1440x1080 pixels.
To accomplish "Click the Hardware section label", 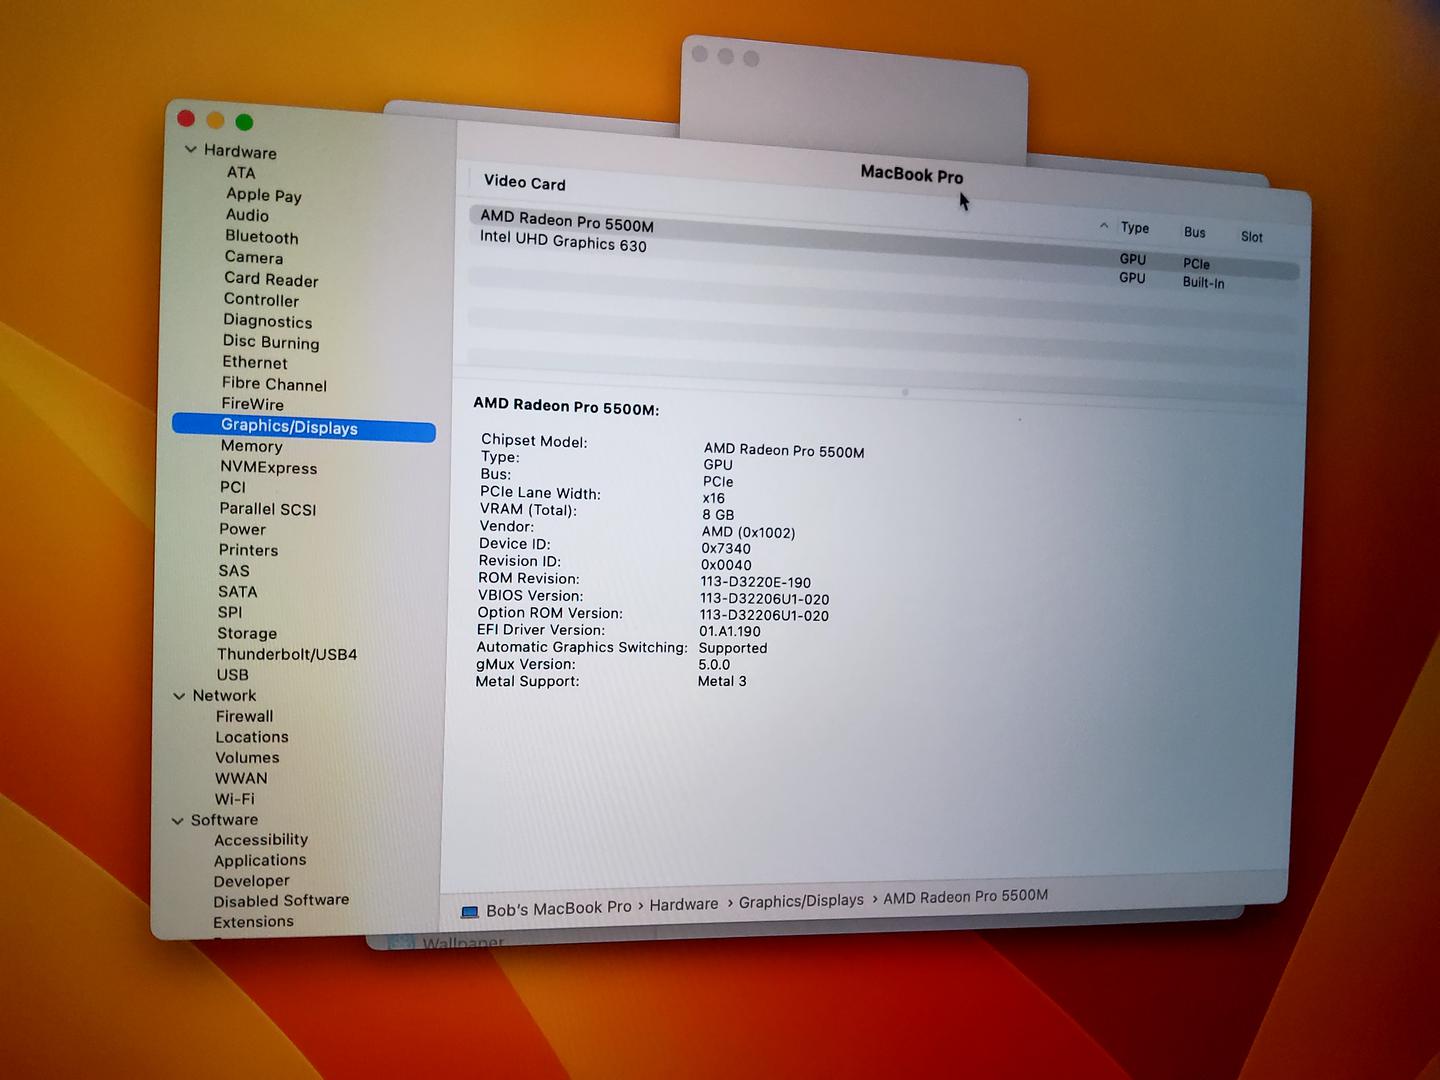I will (x=240, y=151).
